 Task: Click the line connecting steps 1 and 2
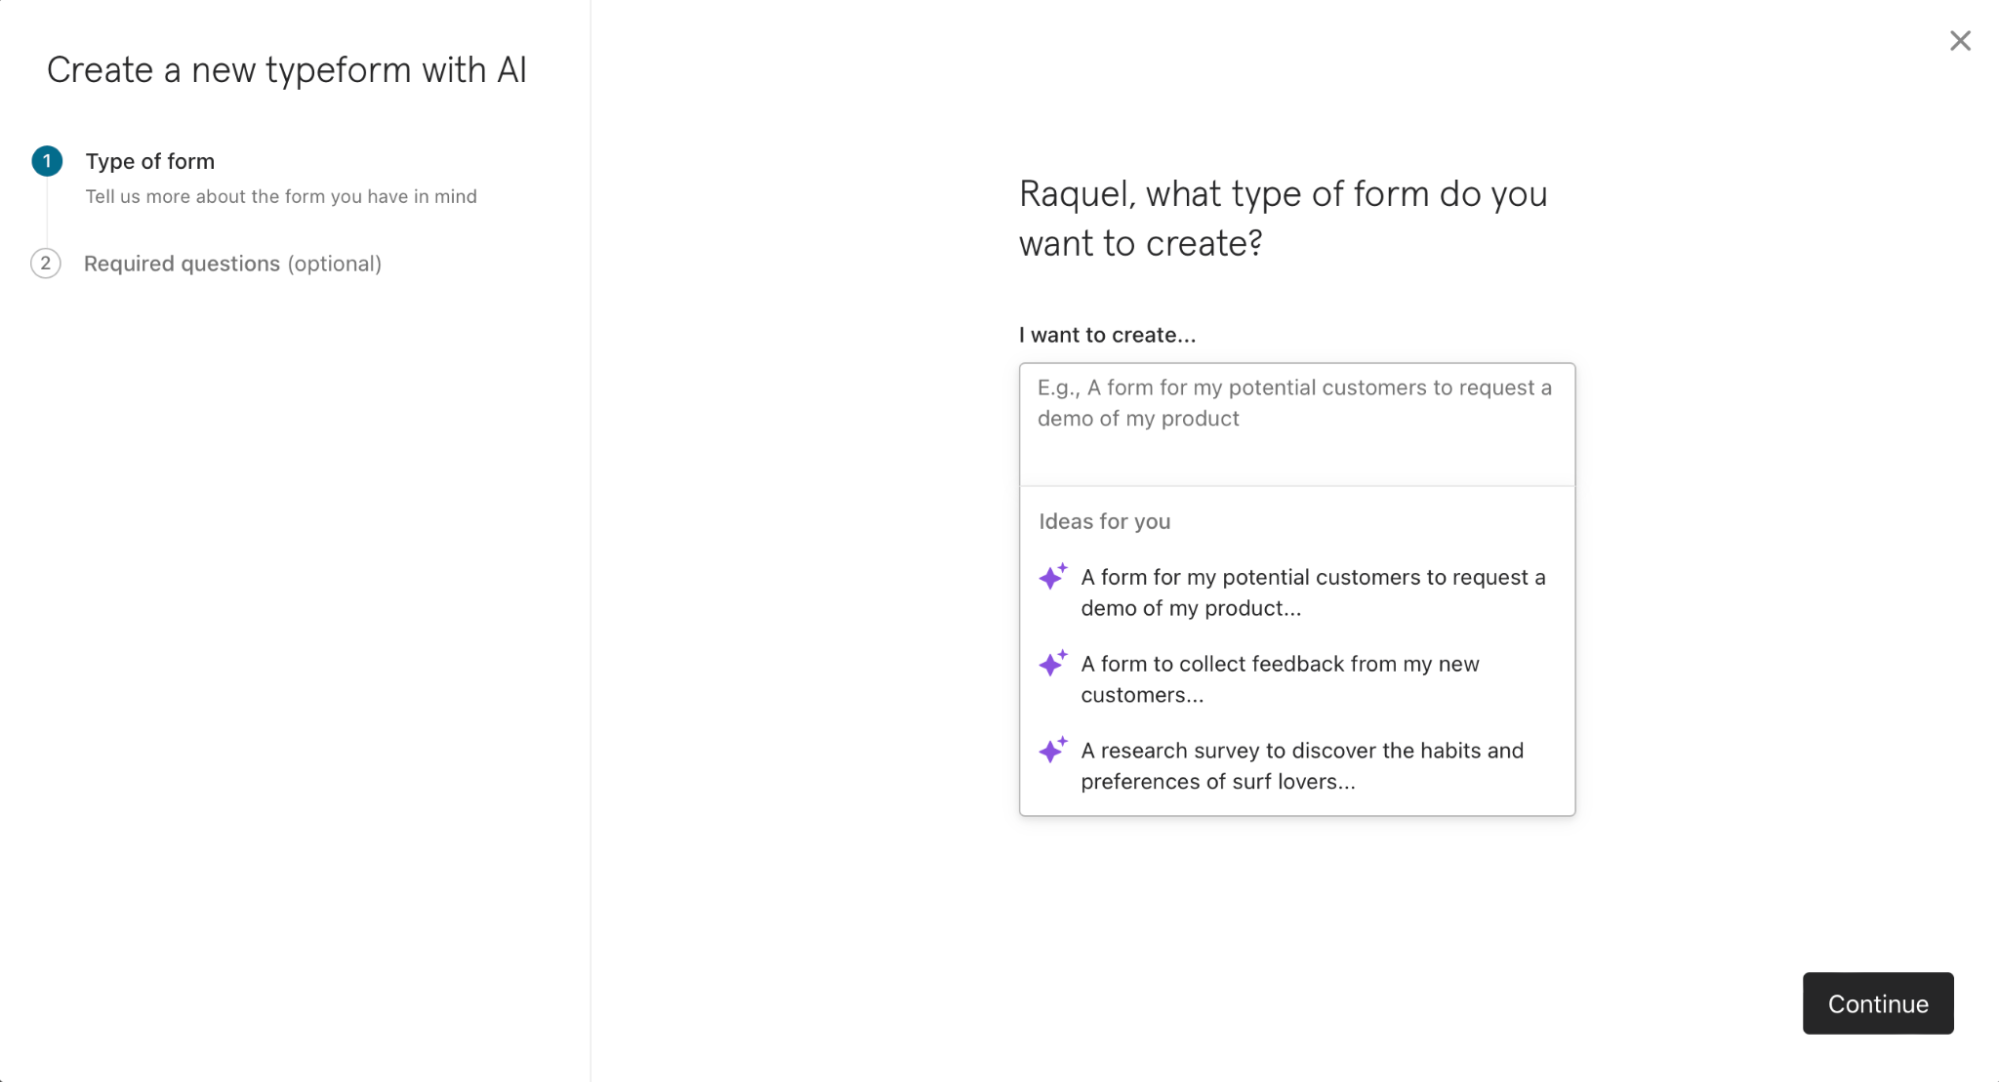click(x=47, y=213)
